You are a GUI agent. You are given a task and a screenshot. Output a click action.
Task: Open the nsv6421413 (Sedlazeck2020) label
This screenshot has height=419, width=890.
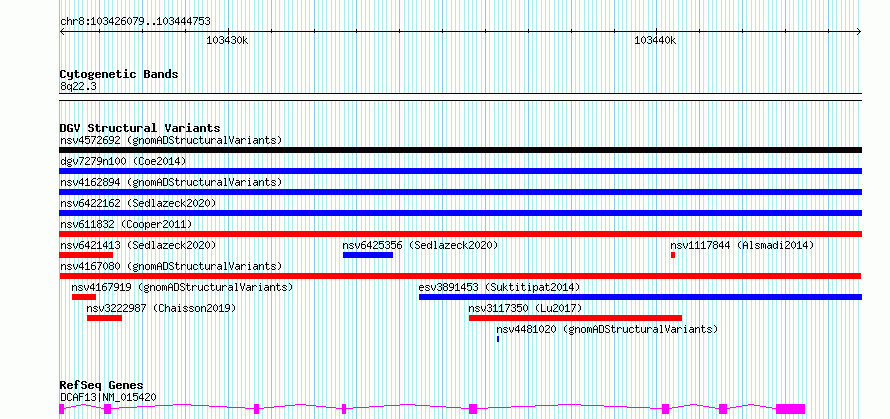coord(138,245)
